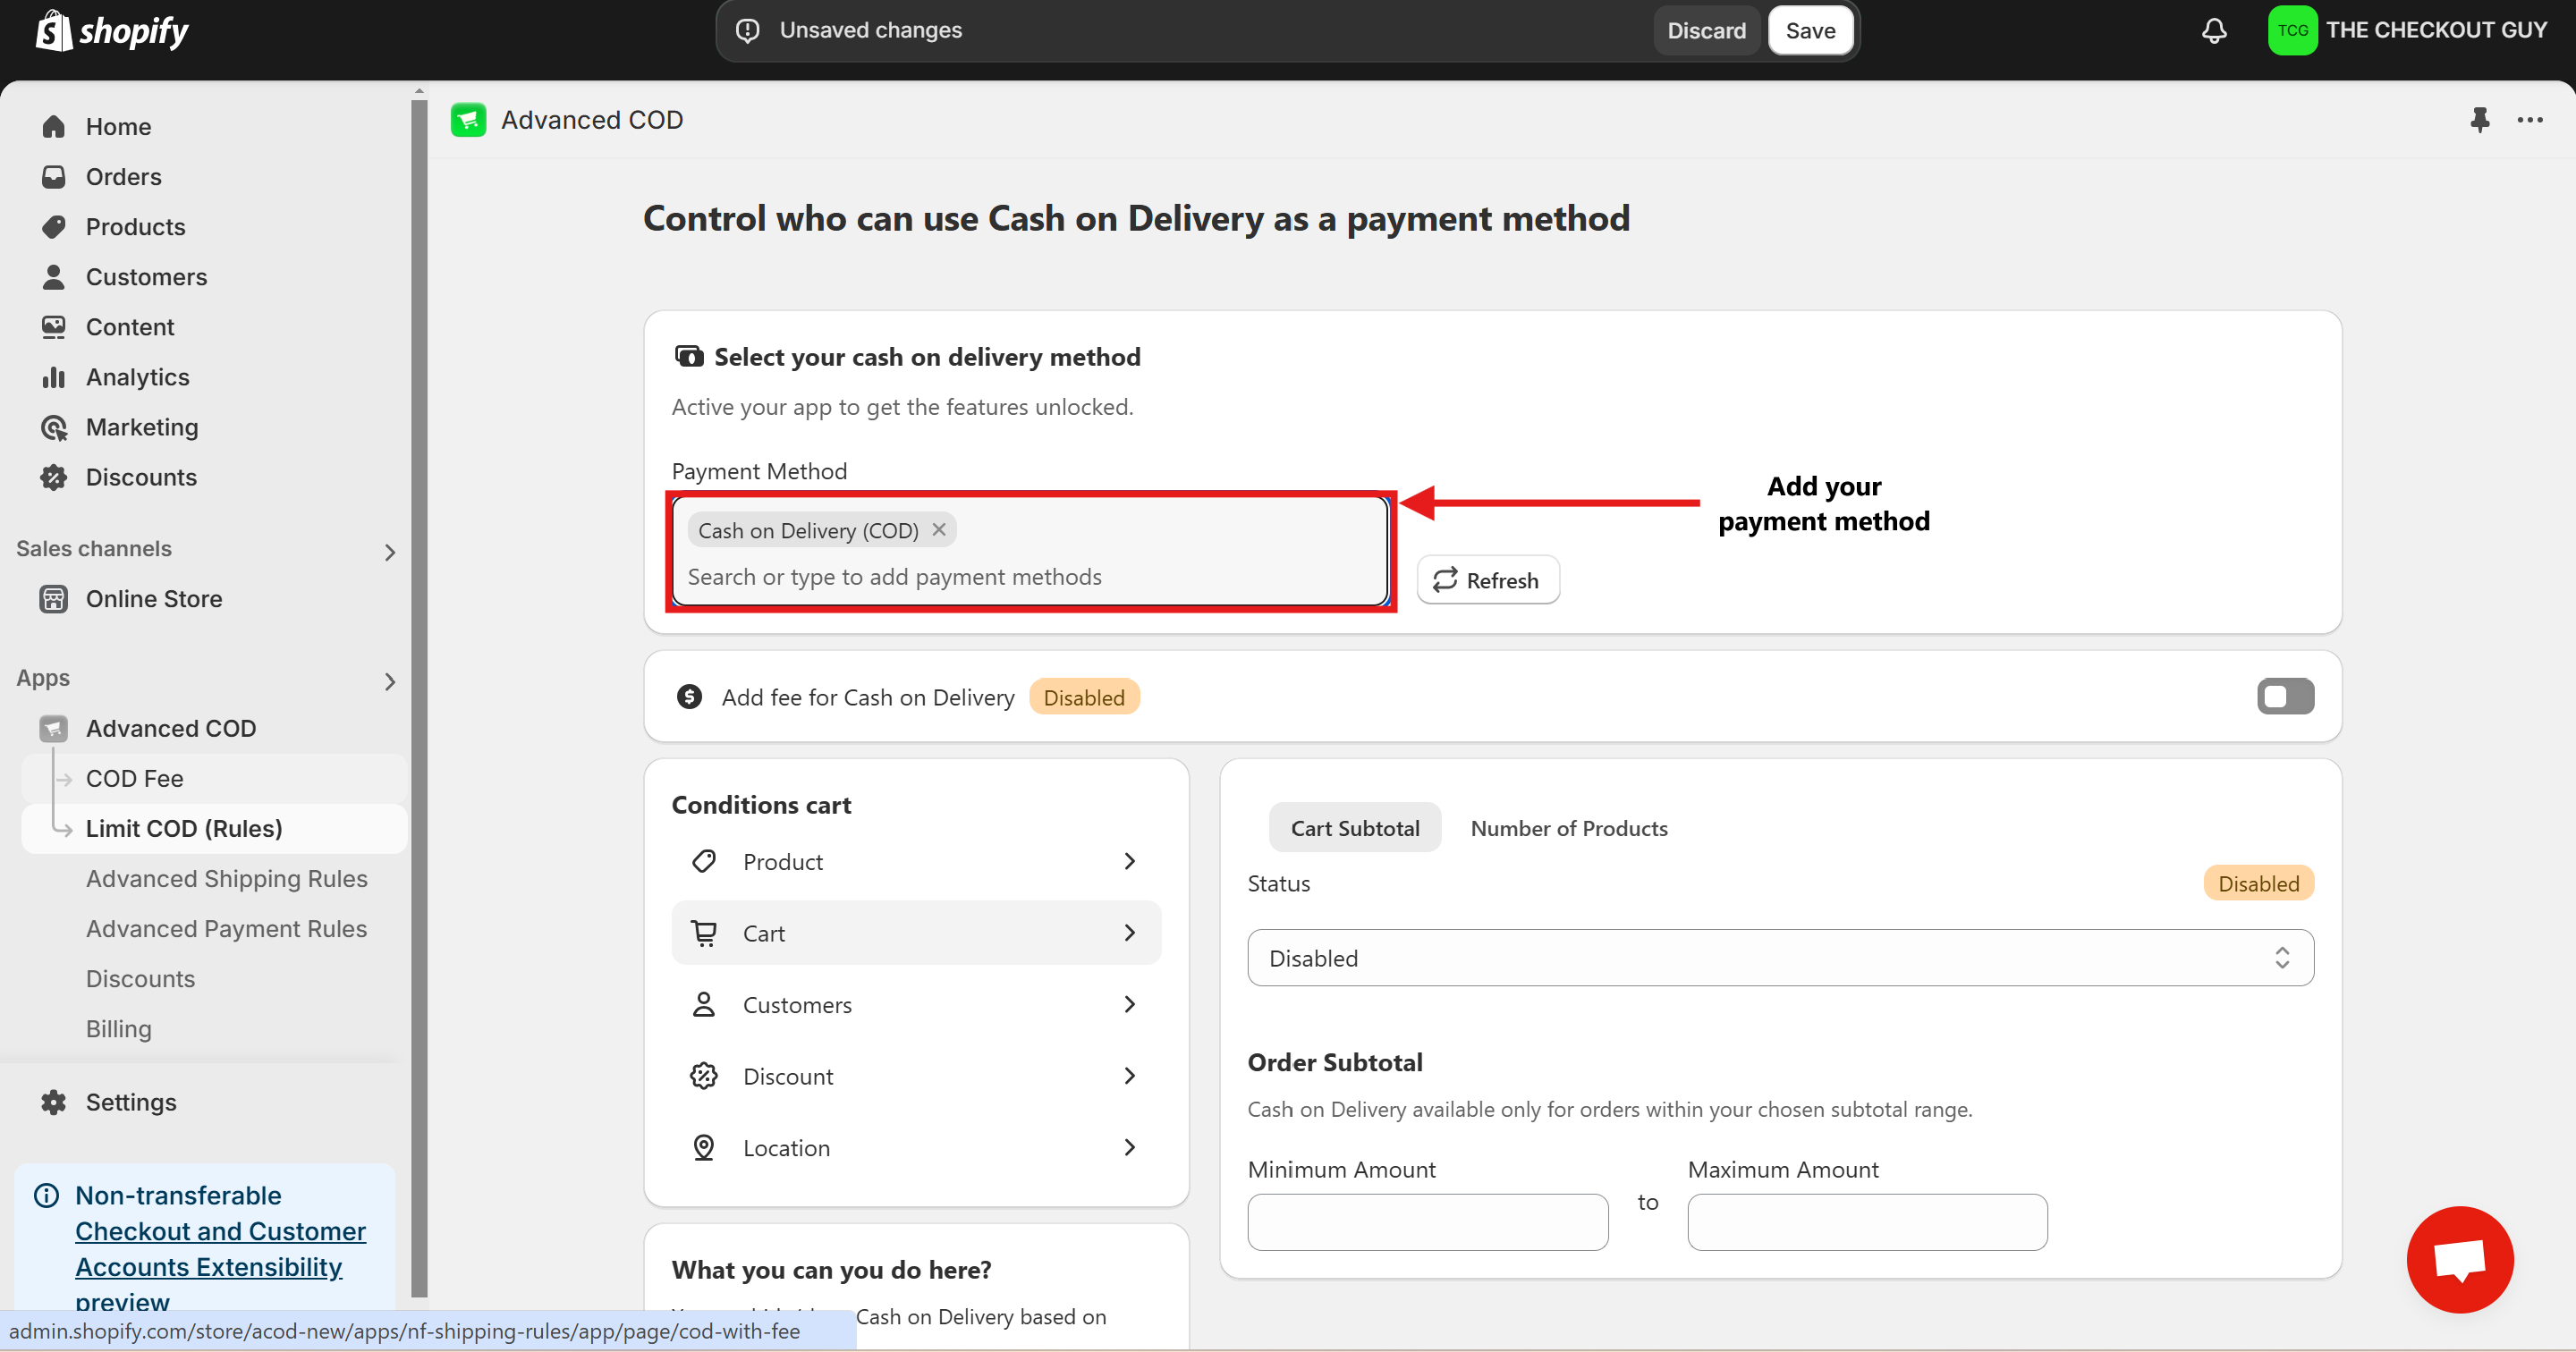Open the Product conditions
This screenshot has height=1352, width=2576.
(x=916, y=862)
